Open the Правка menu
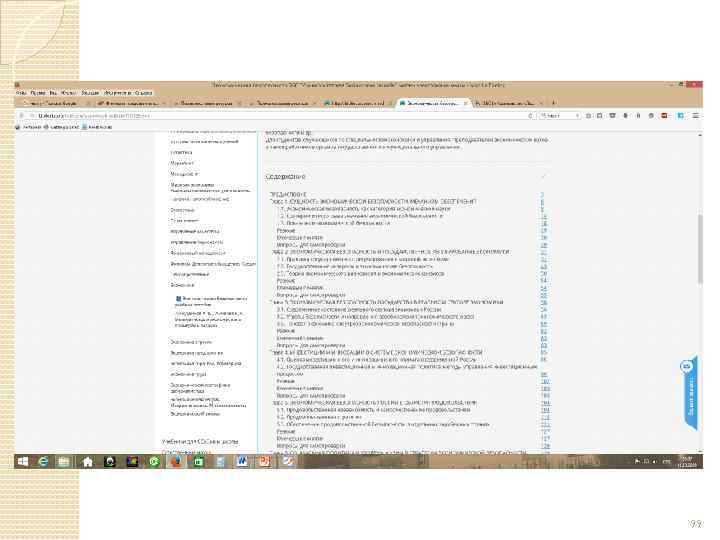The width and height of the screenshot is (720, 540). click(38, 93)
